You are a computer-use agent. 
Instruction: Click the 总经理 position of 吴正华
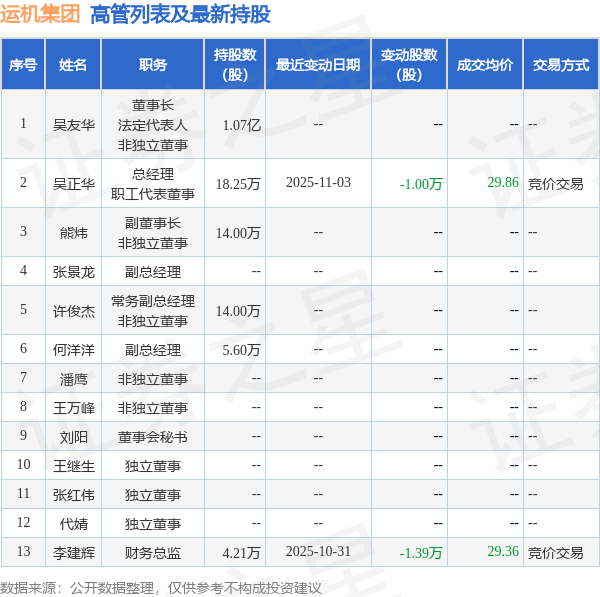tap(153, 174)
